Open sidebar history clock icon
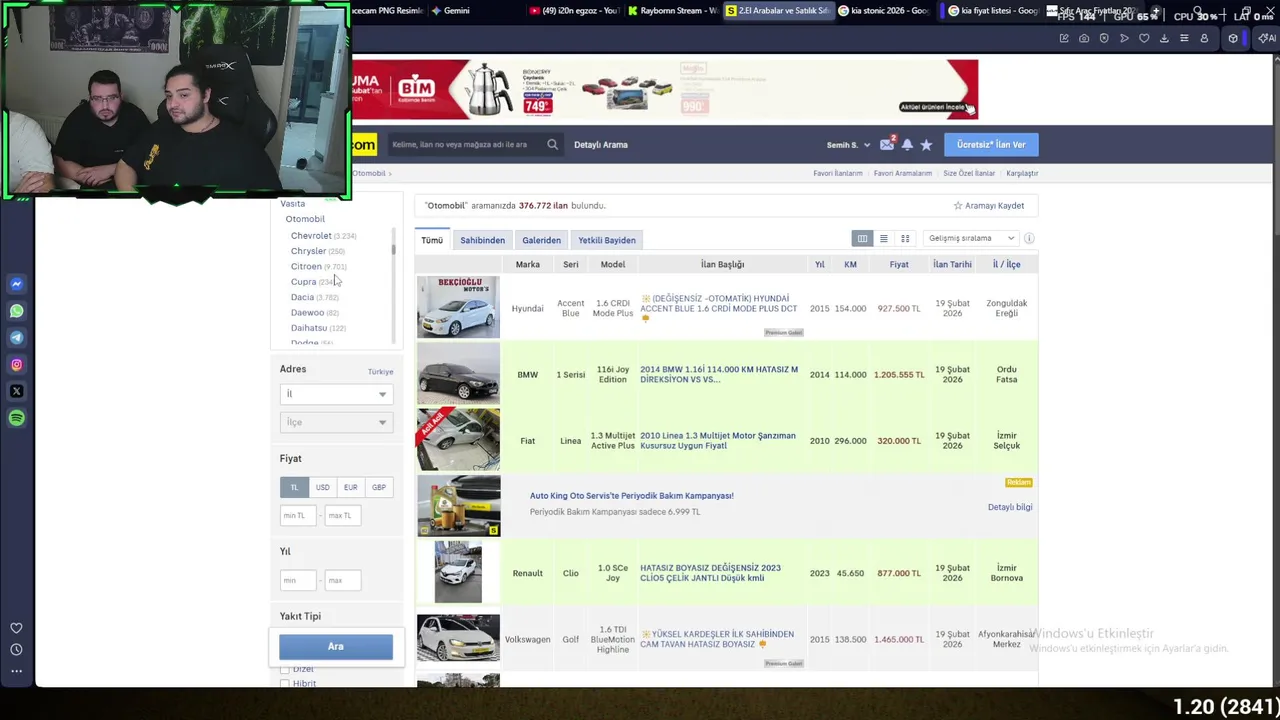The height and width of the screenshot is (720, 1280). click(16, 649)
